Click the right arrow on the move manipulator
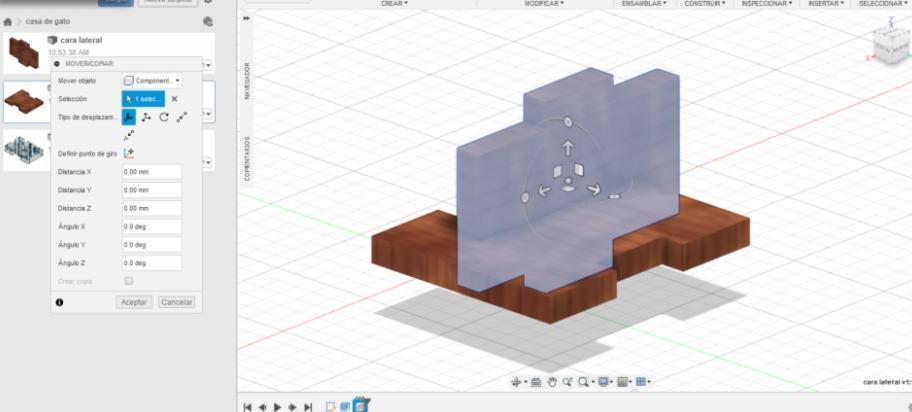Screen dimensions: 912x412 pyautogui.click(x=594, y=189)
